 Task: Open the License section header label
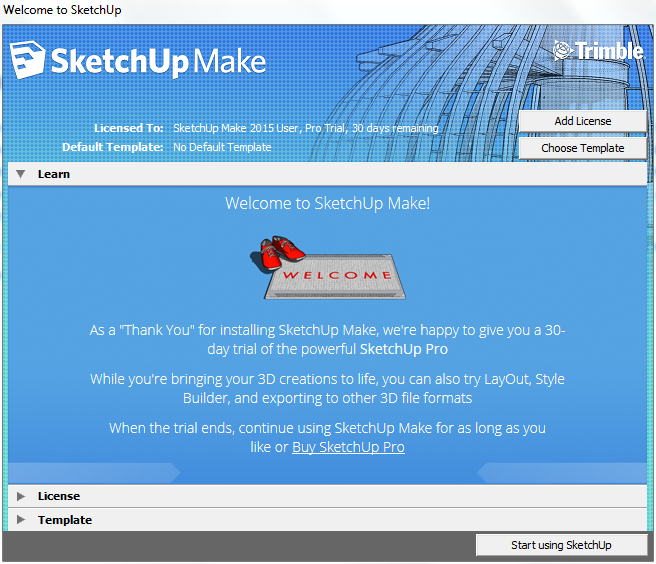point(59,496)
